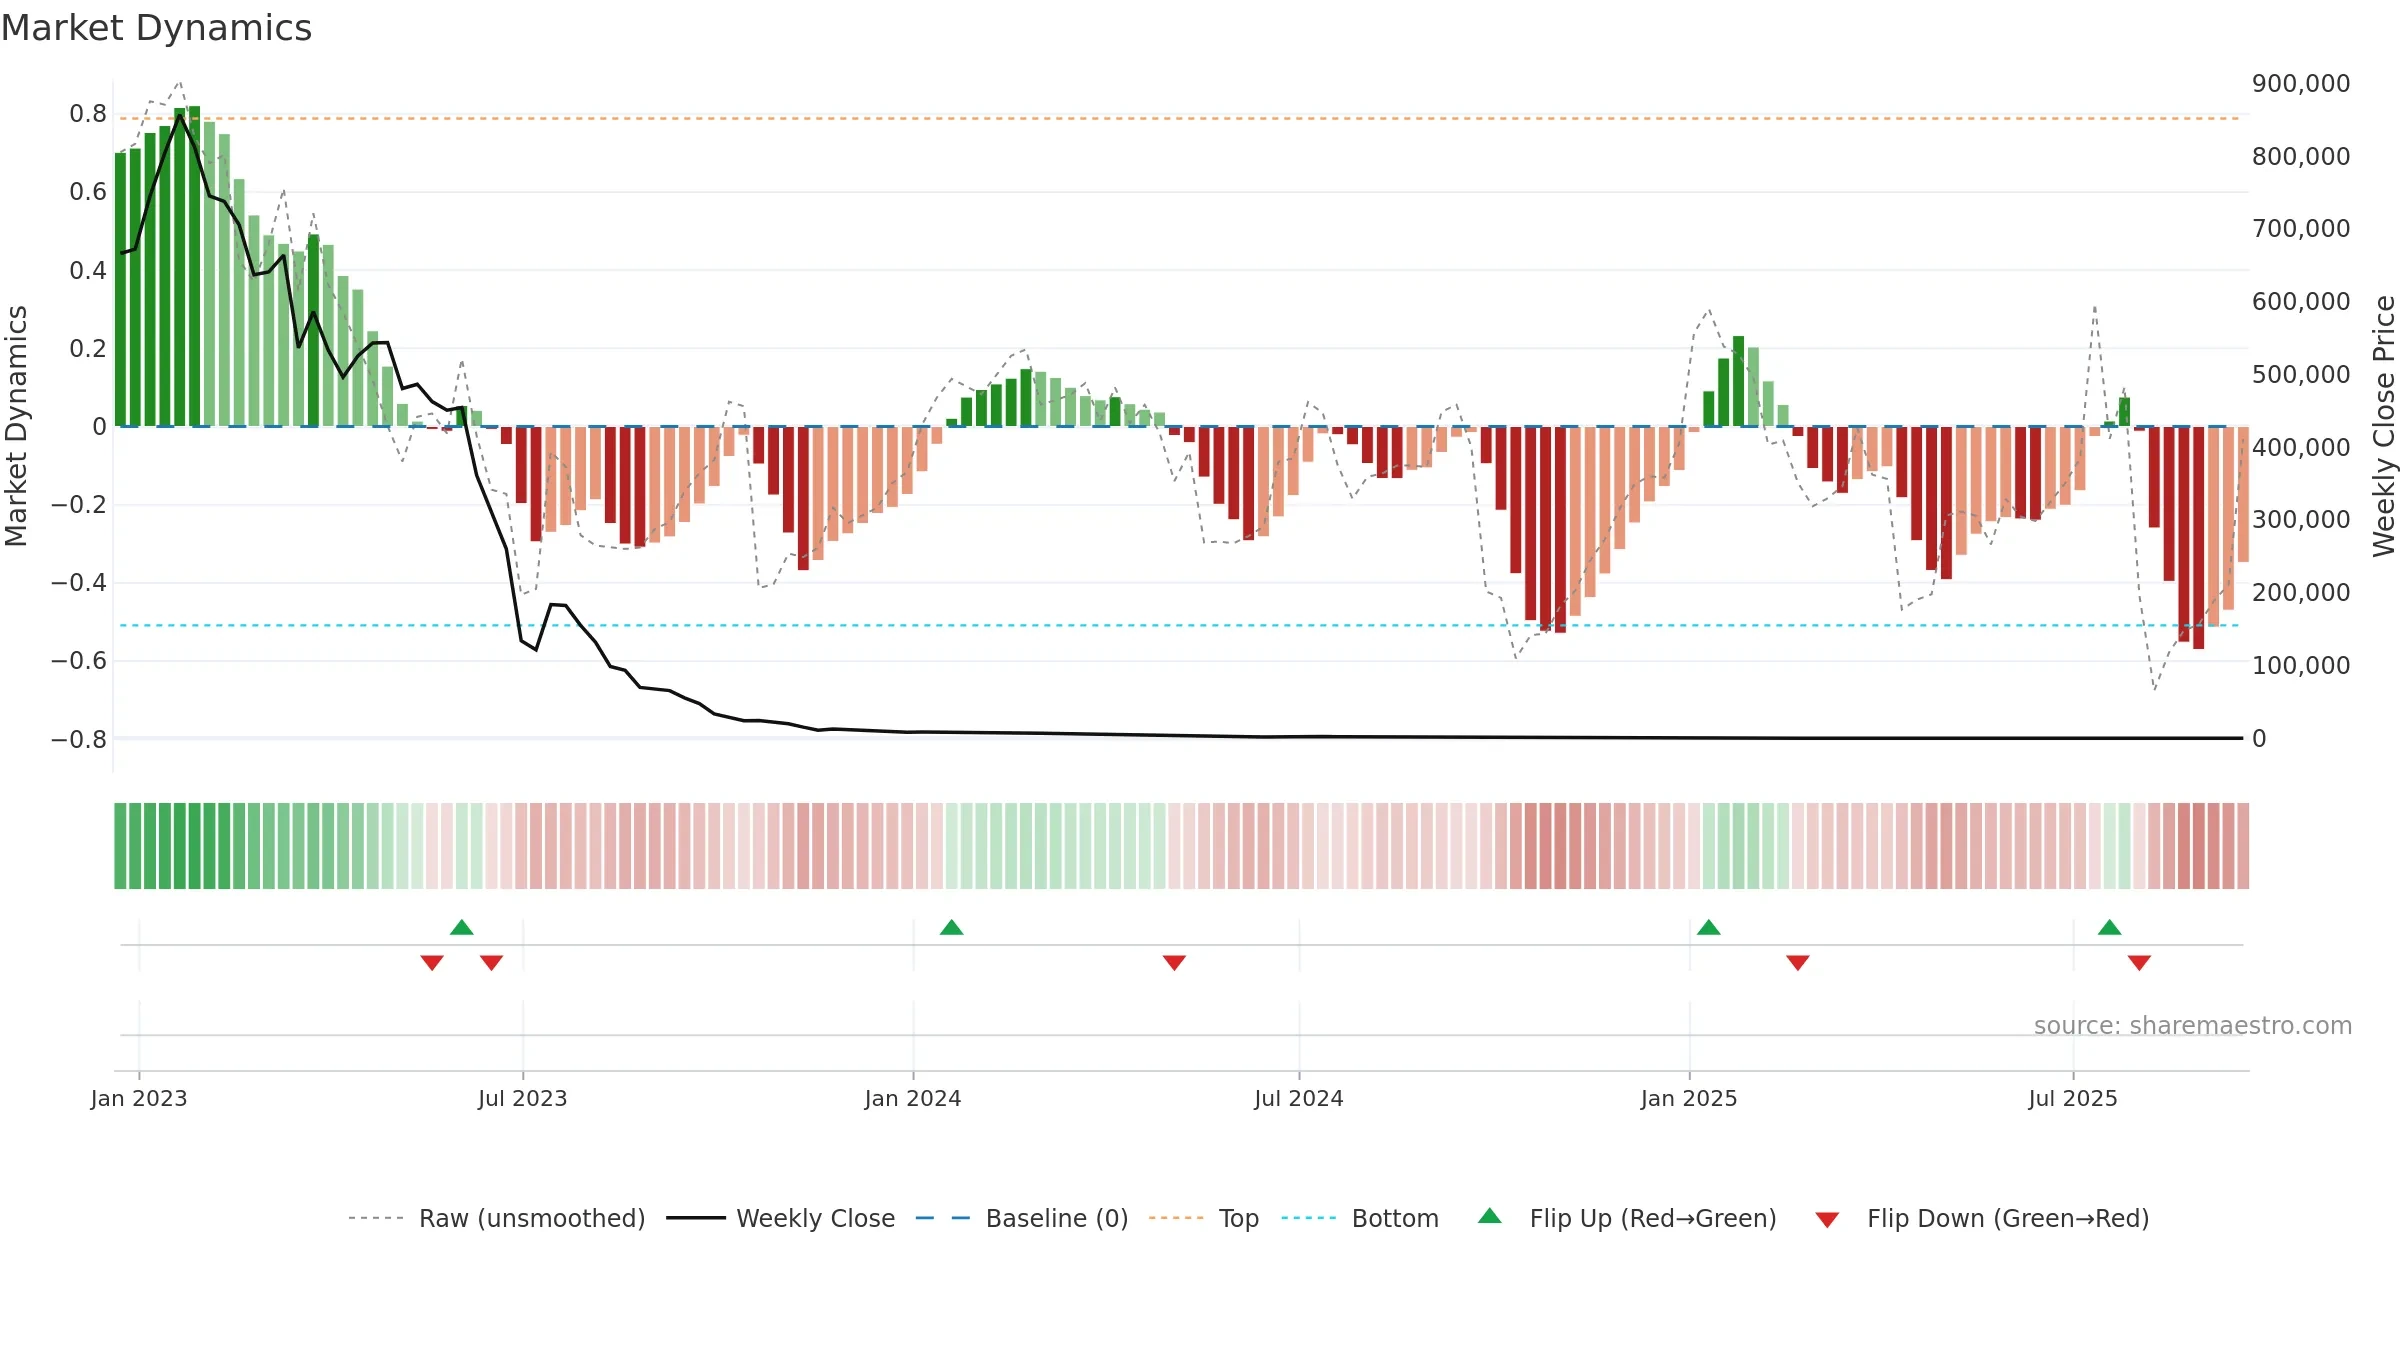
Task: Click the vertical Market Dynamics left axis title
Action: 16,426
